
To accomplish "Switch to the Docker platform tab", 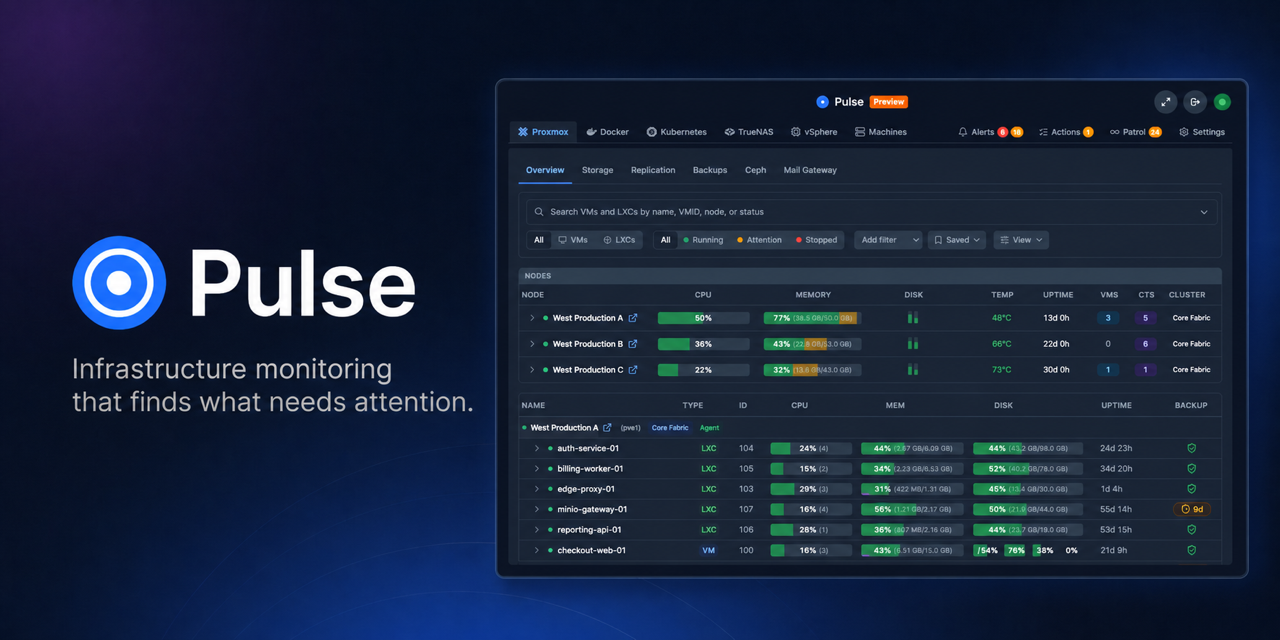I will (x=608, y=132).
